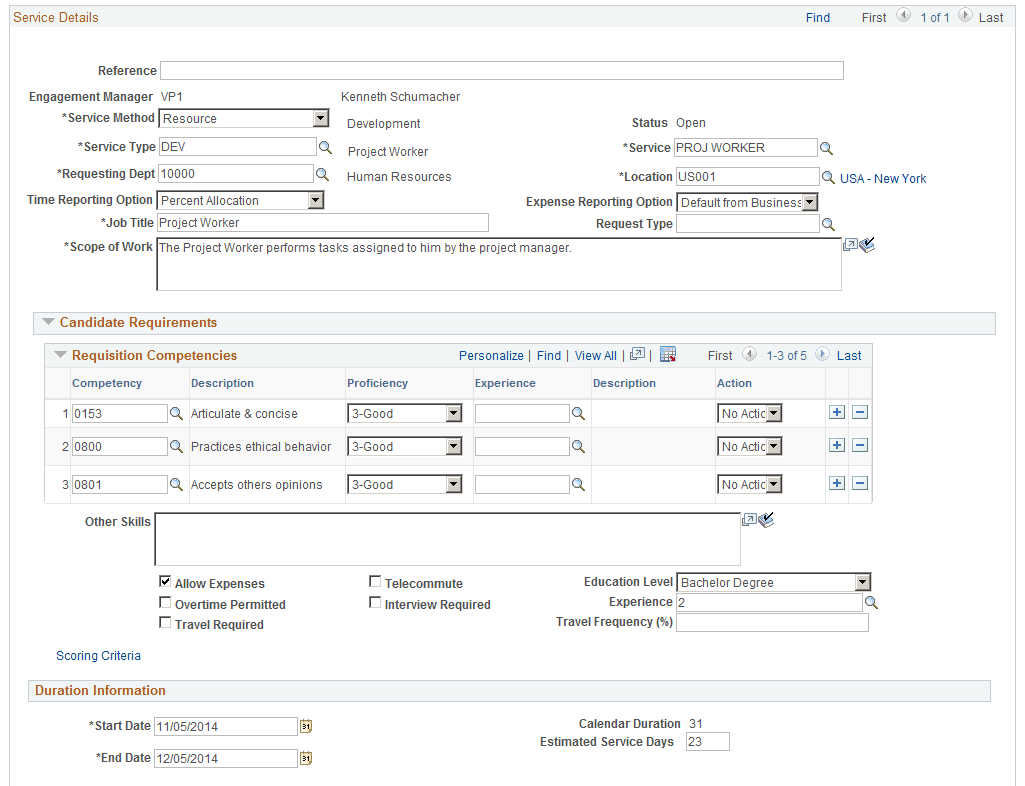Viewport: 1025px width, 786px height.
Task: Open the Scoring Criteria link
Action: tap(98, 655)
